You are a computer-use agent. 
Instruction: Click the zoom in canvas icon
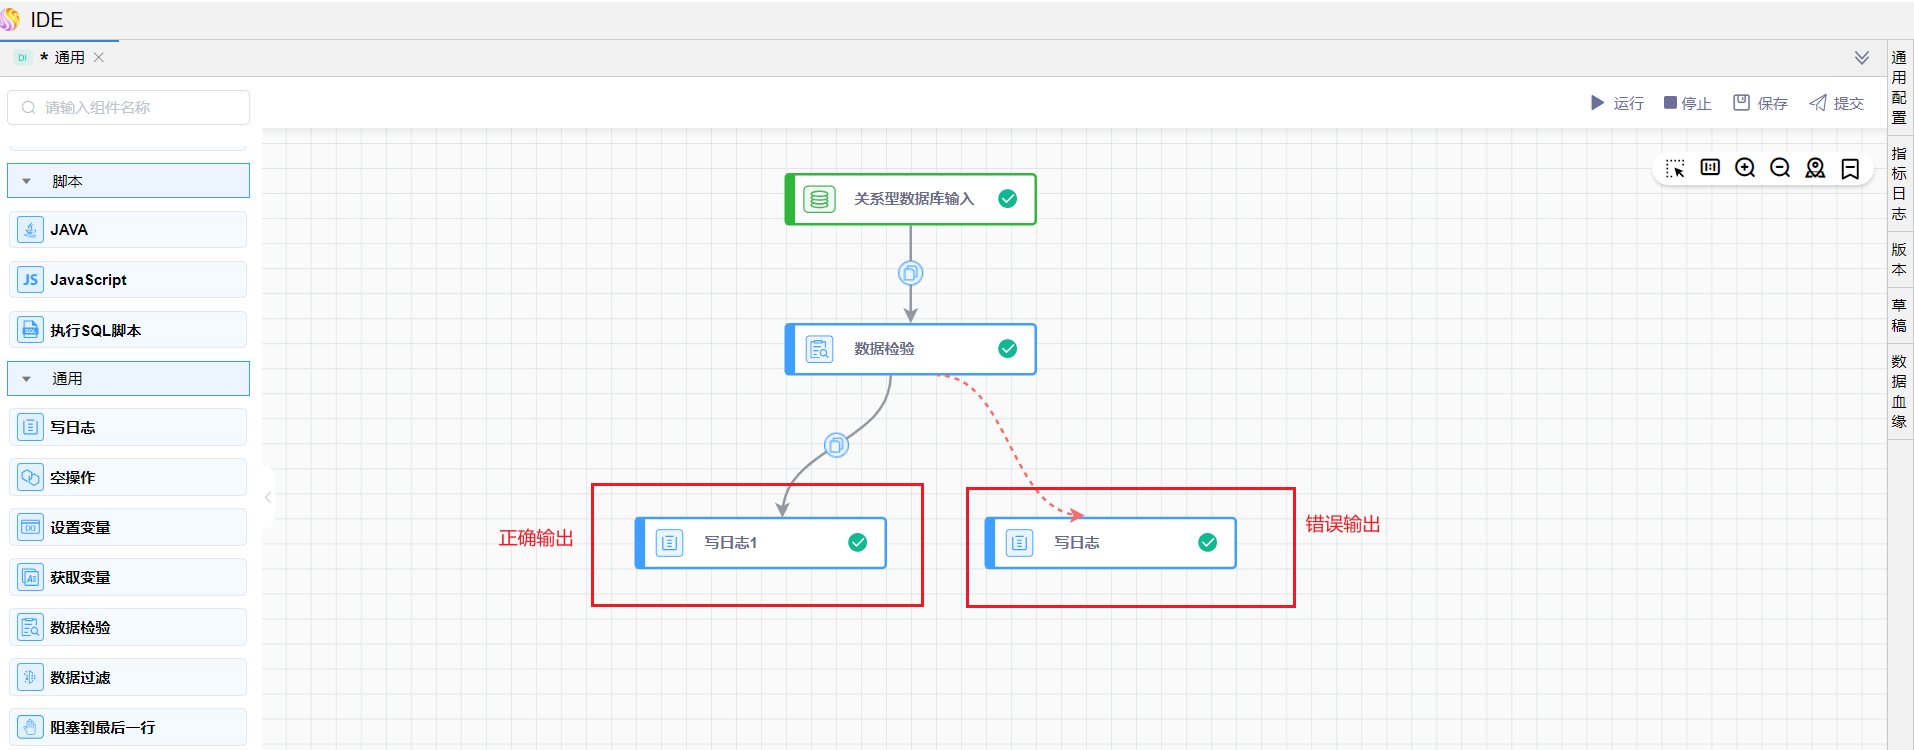(1745, 168)
